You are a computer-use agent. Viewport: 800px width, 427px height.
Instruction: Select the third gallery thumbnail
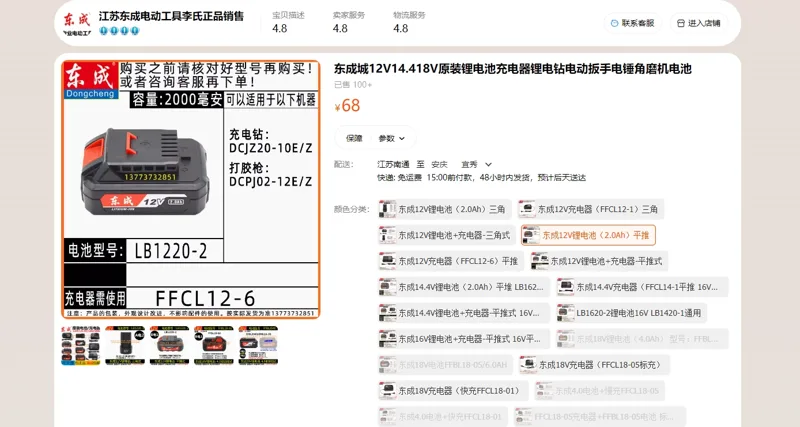click(x=169, y=345)
